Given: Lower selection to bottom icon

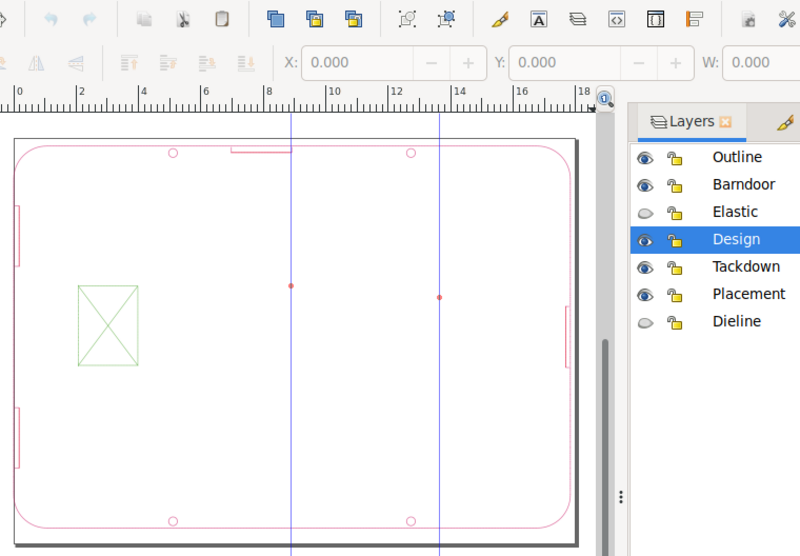Looking at the screenshot, I should pos(246,63).
